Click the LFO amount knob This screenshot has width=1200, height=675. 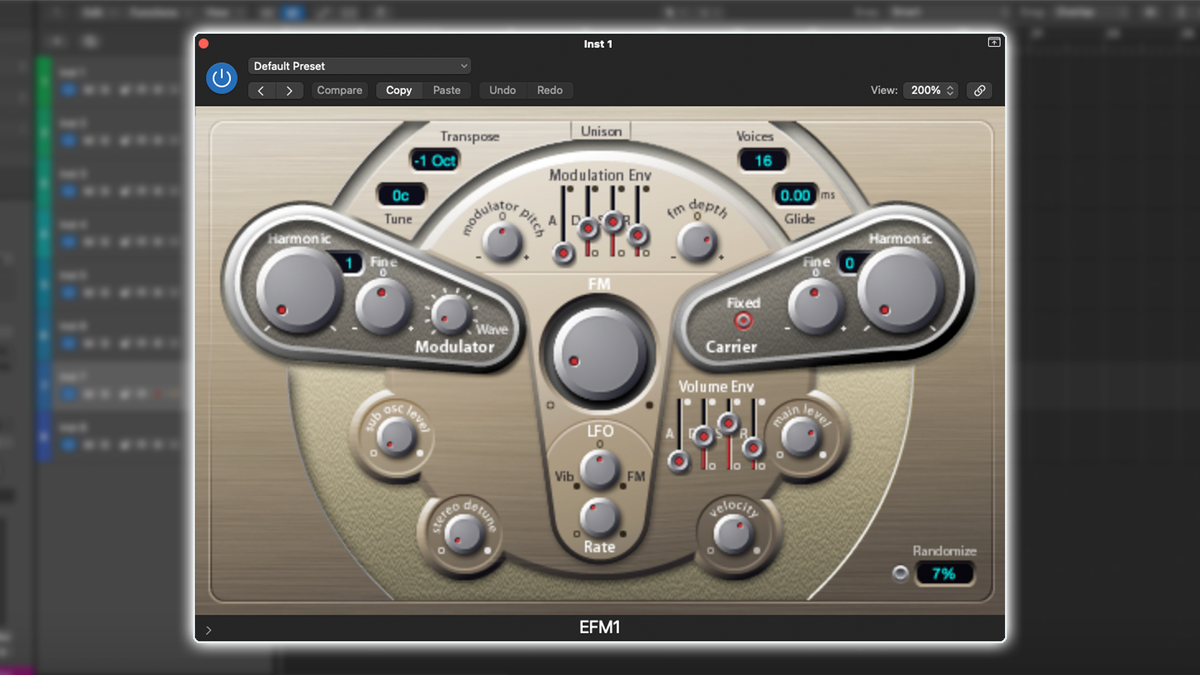[x=600, y=468]
